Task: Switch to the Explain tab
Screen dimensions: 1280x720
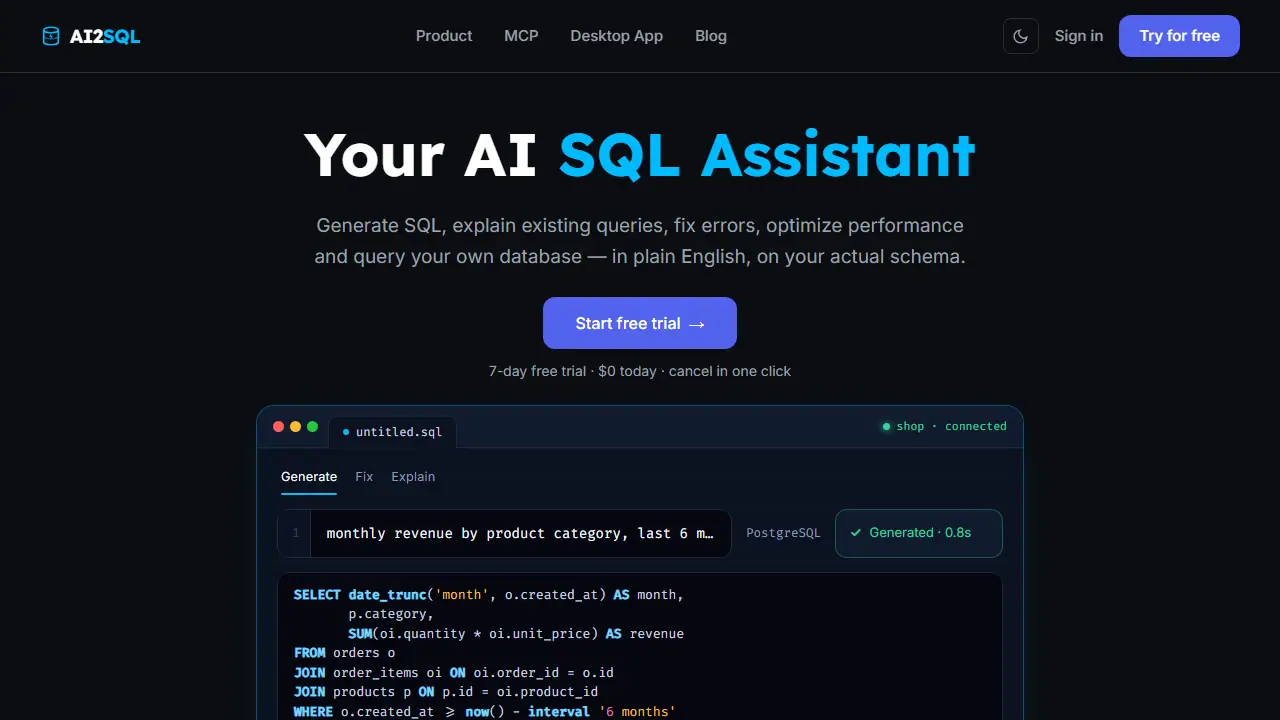Action: pyautogui.click(x=413, y=477)
